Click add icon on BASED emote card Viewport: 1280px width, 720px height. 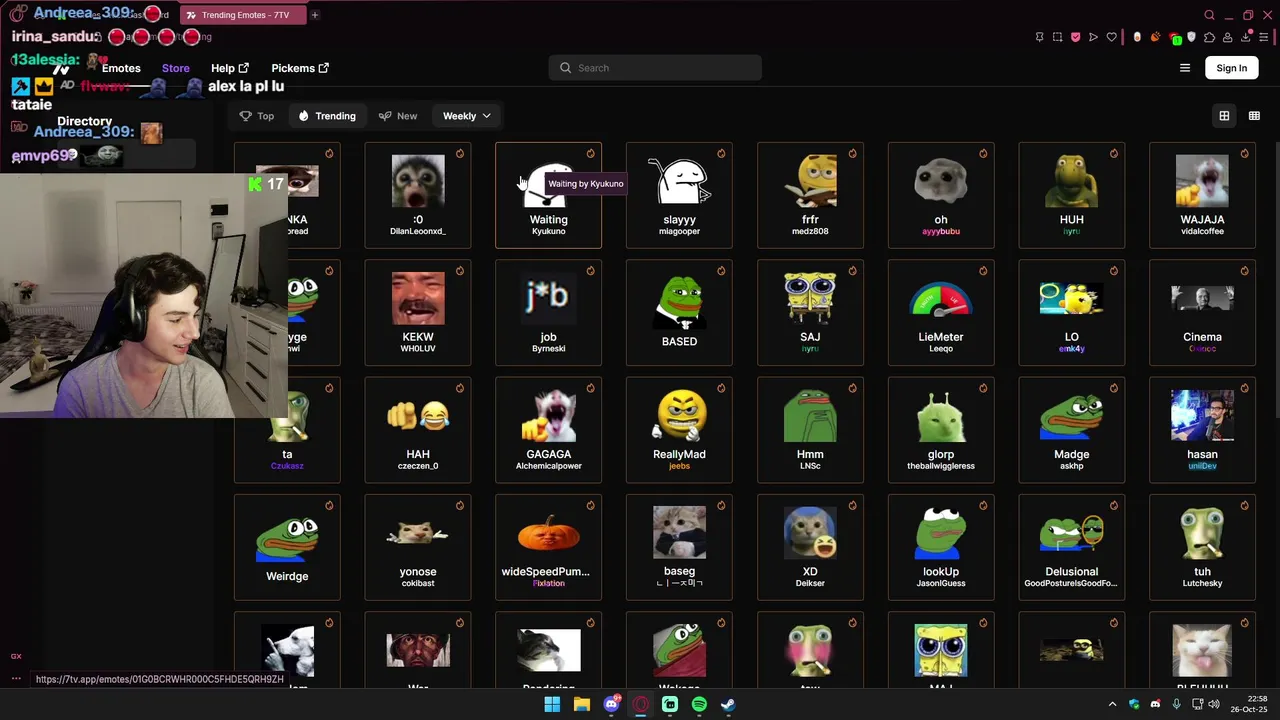[x=721, y=270]
